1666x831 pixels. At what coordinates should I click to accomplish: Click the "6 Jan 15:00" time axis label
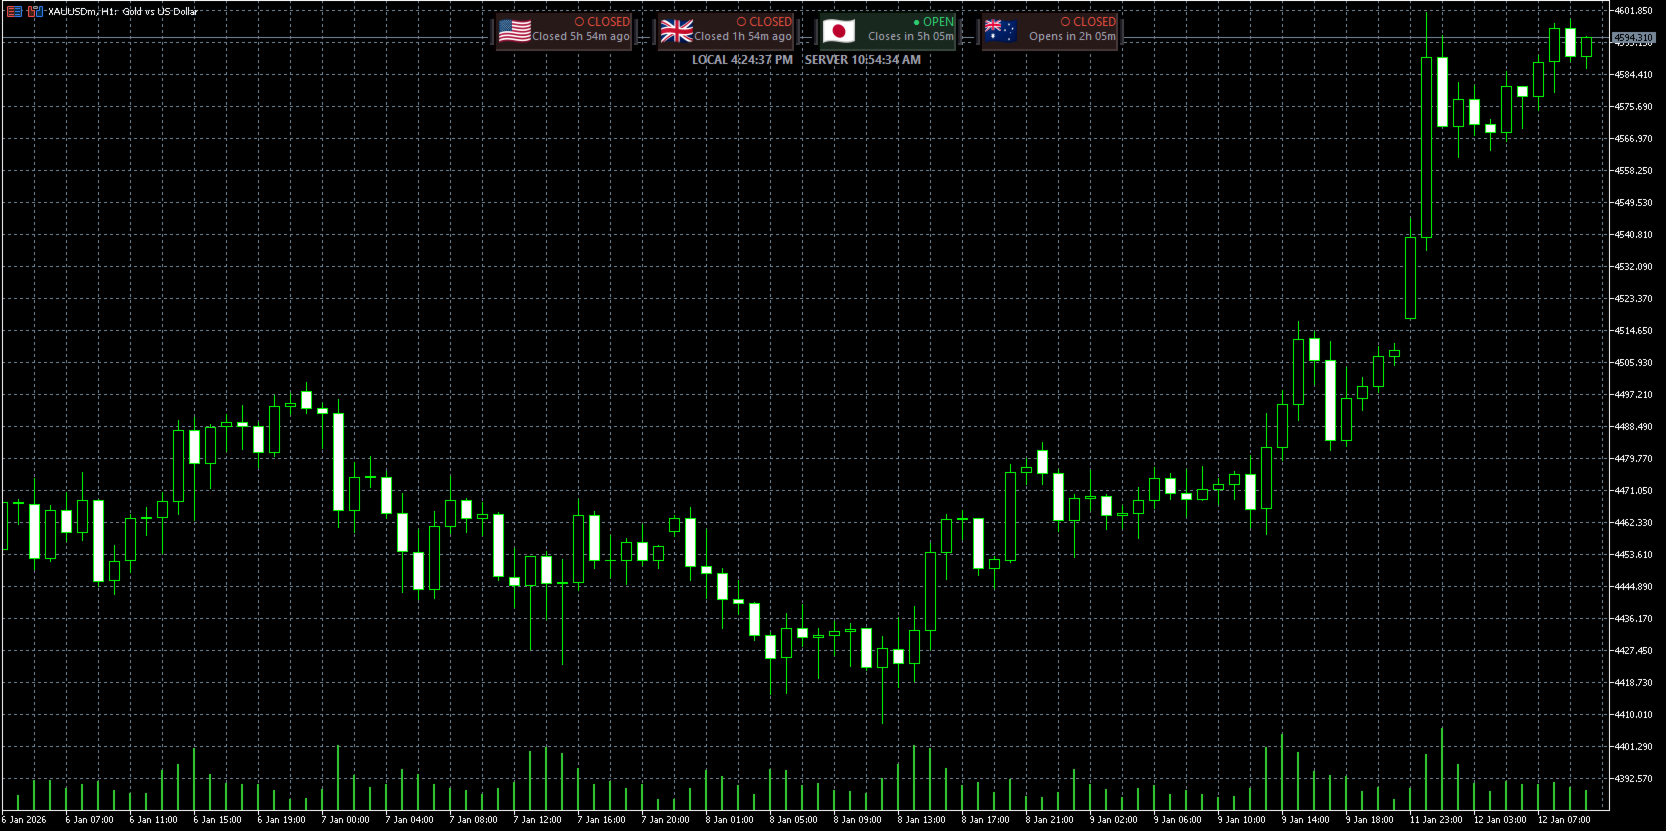(x=217, y=820)
